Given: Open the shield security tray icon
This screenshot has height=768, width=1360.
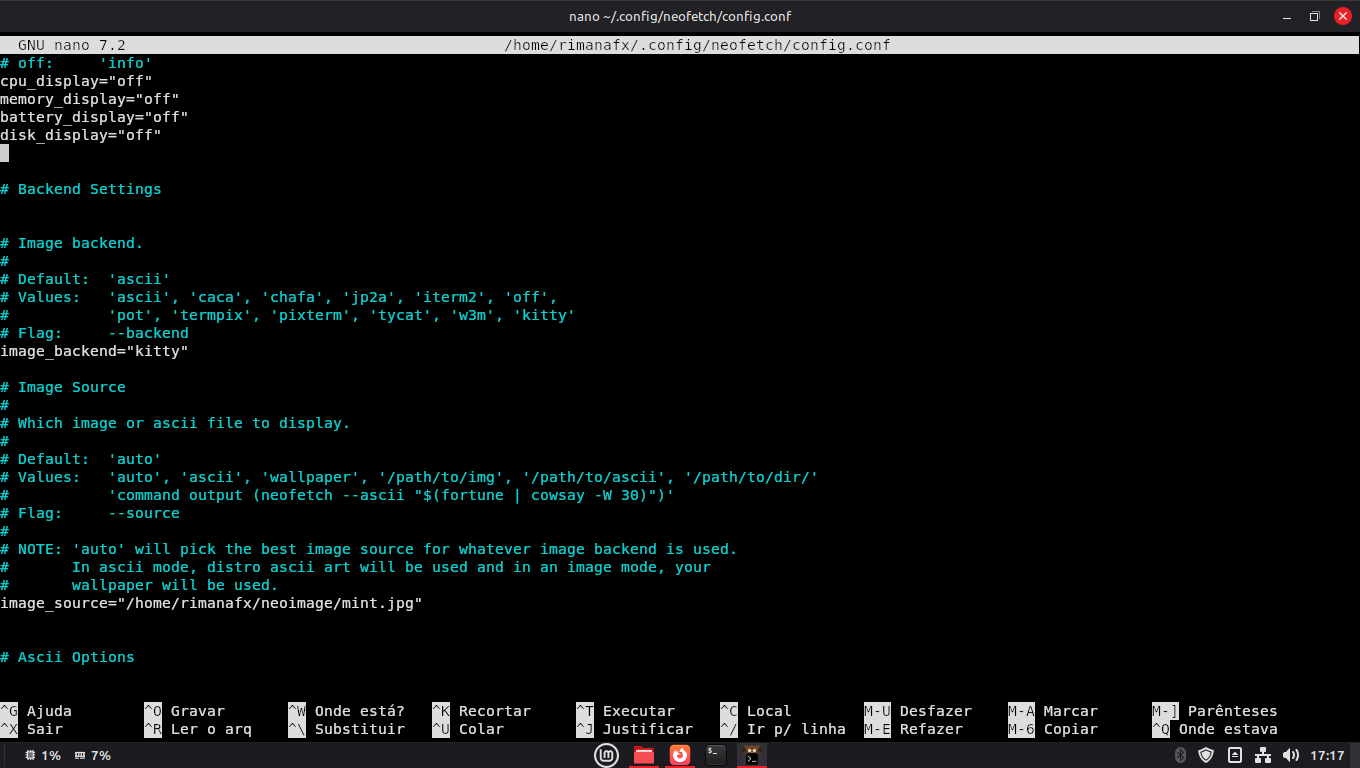Looking at the screenshot, I should click(1206, 755).
